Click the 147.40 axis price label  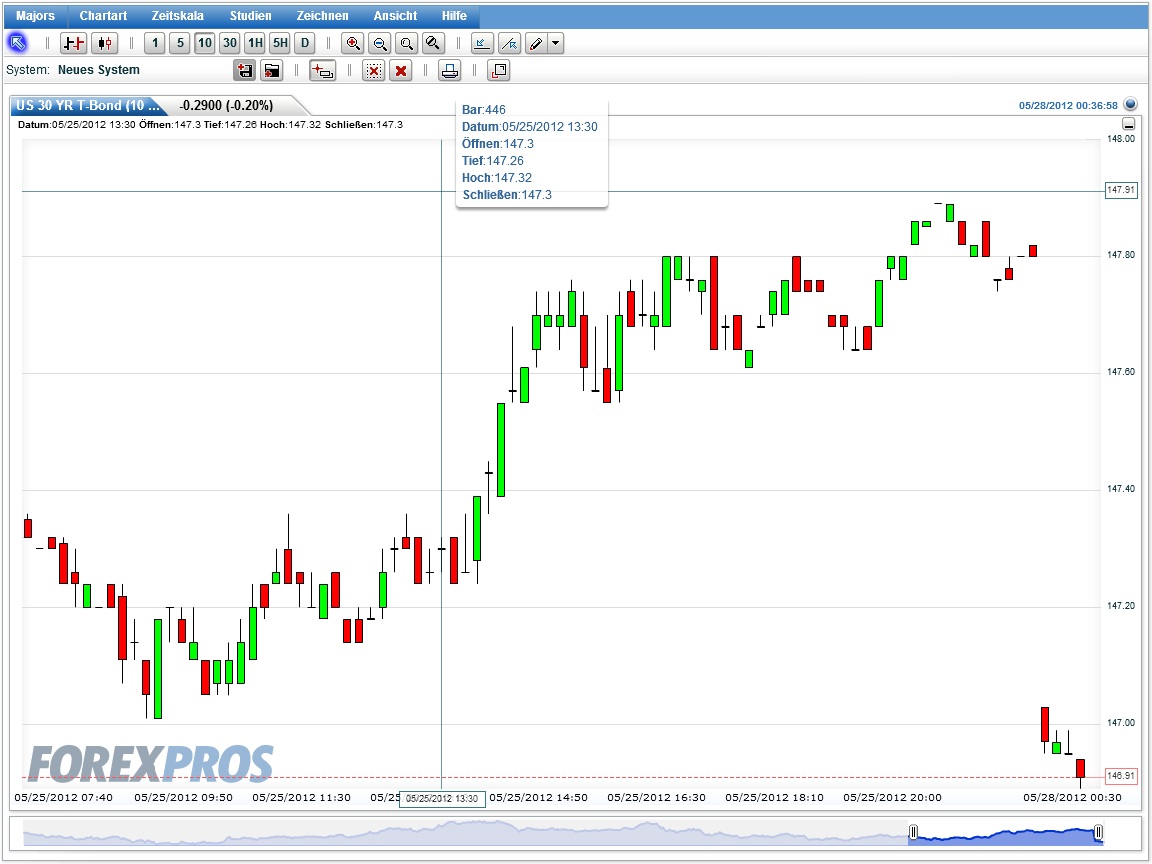(1120, 489)
